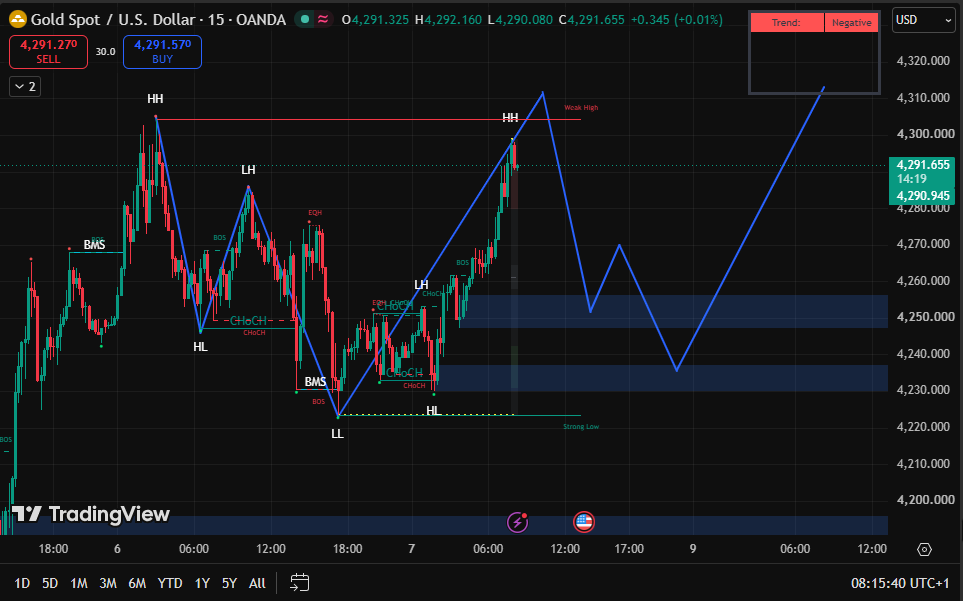Click the Trend: table cell
Image resolution: width=963 pixels, height=601 pixels.
787,23
